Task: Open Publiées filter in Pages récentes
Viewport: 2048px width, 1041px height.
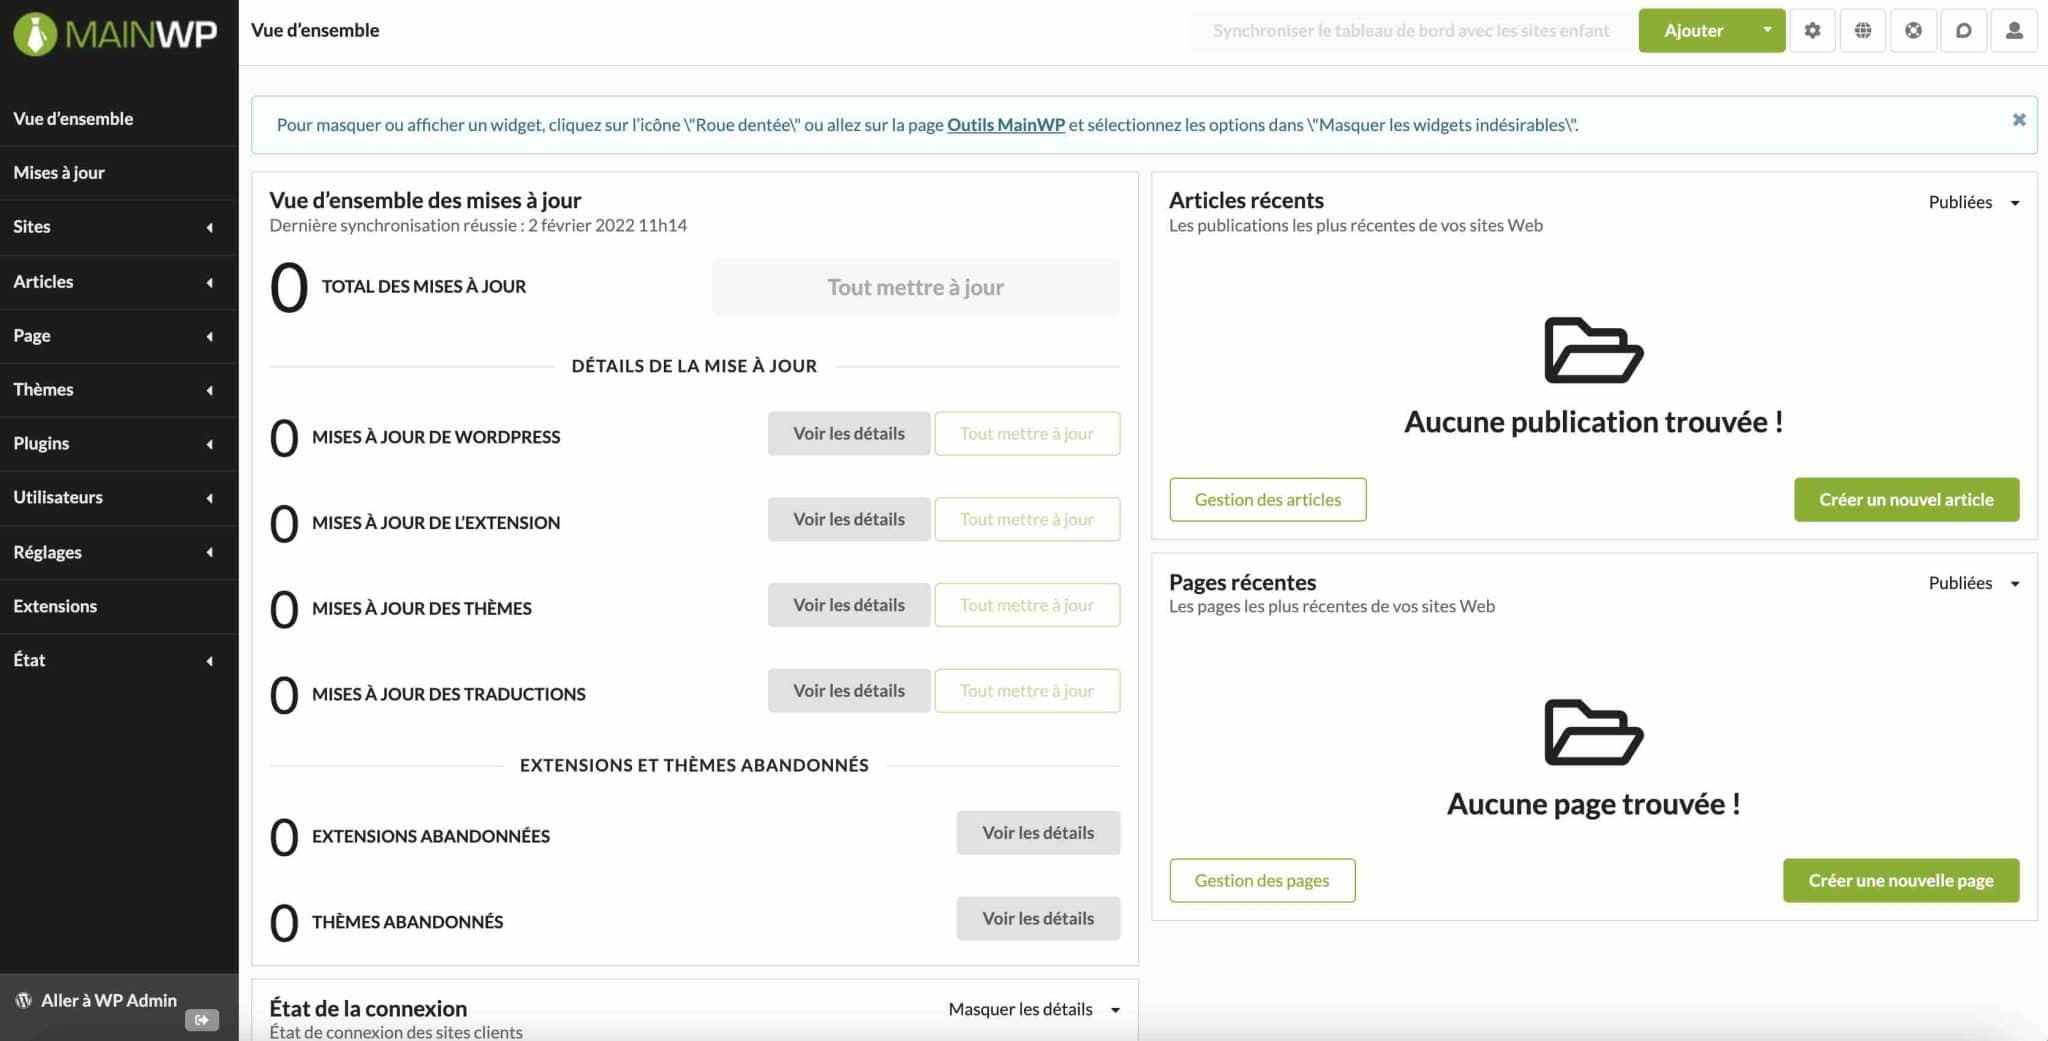Action: 1974,583
